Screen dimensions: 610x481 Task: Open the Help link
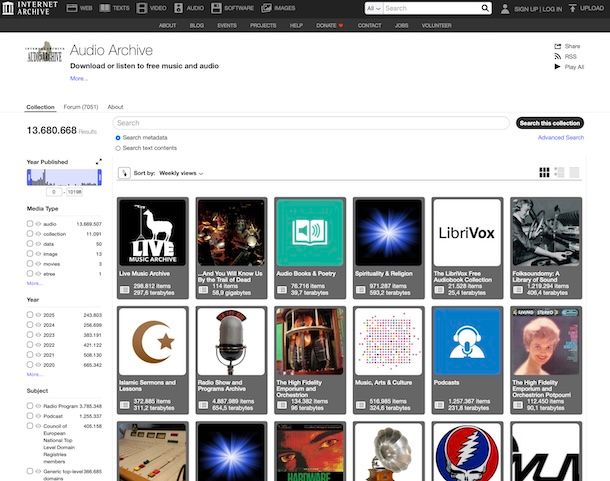pos(296,26)
